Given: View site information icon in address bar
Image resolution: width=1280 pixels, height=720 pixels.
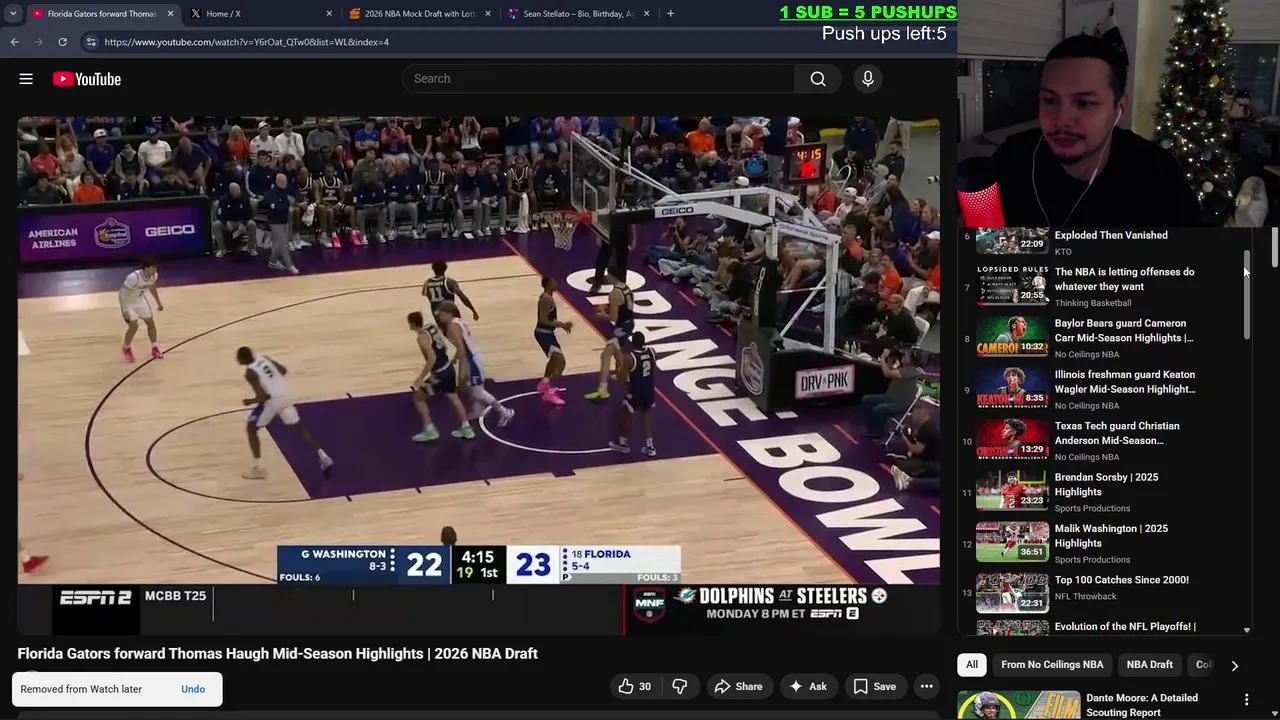Looking at the screenshot, I should click(91, 42).
